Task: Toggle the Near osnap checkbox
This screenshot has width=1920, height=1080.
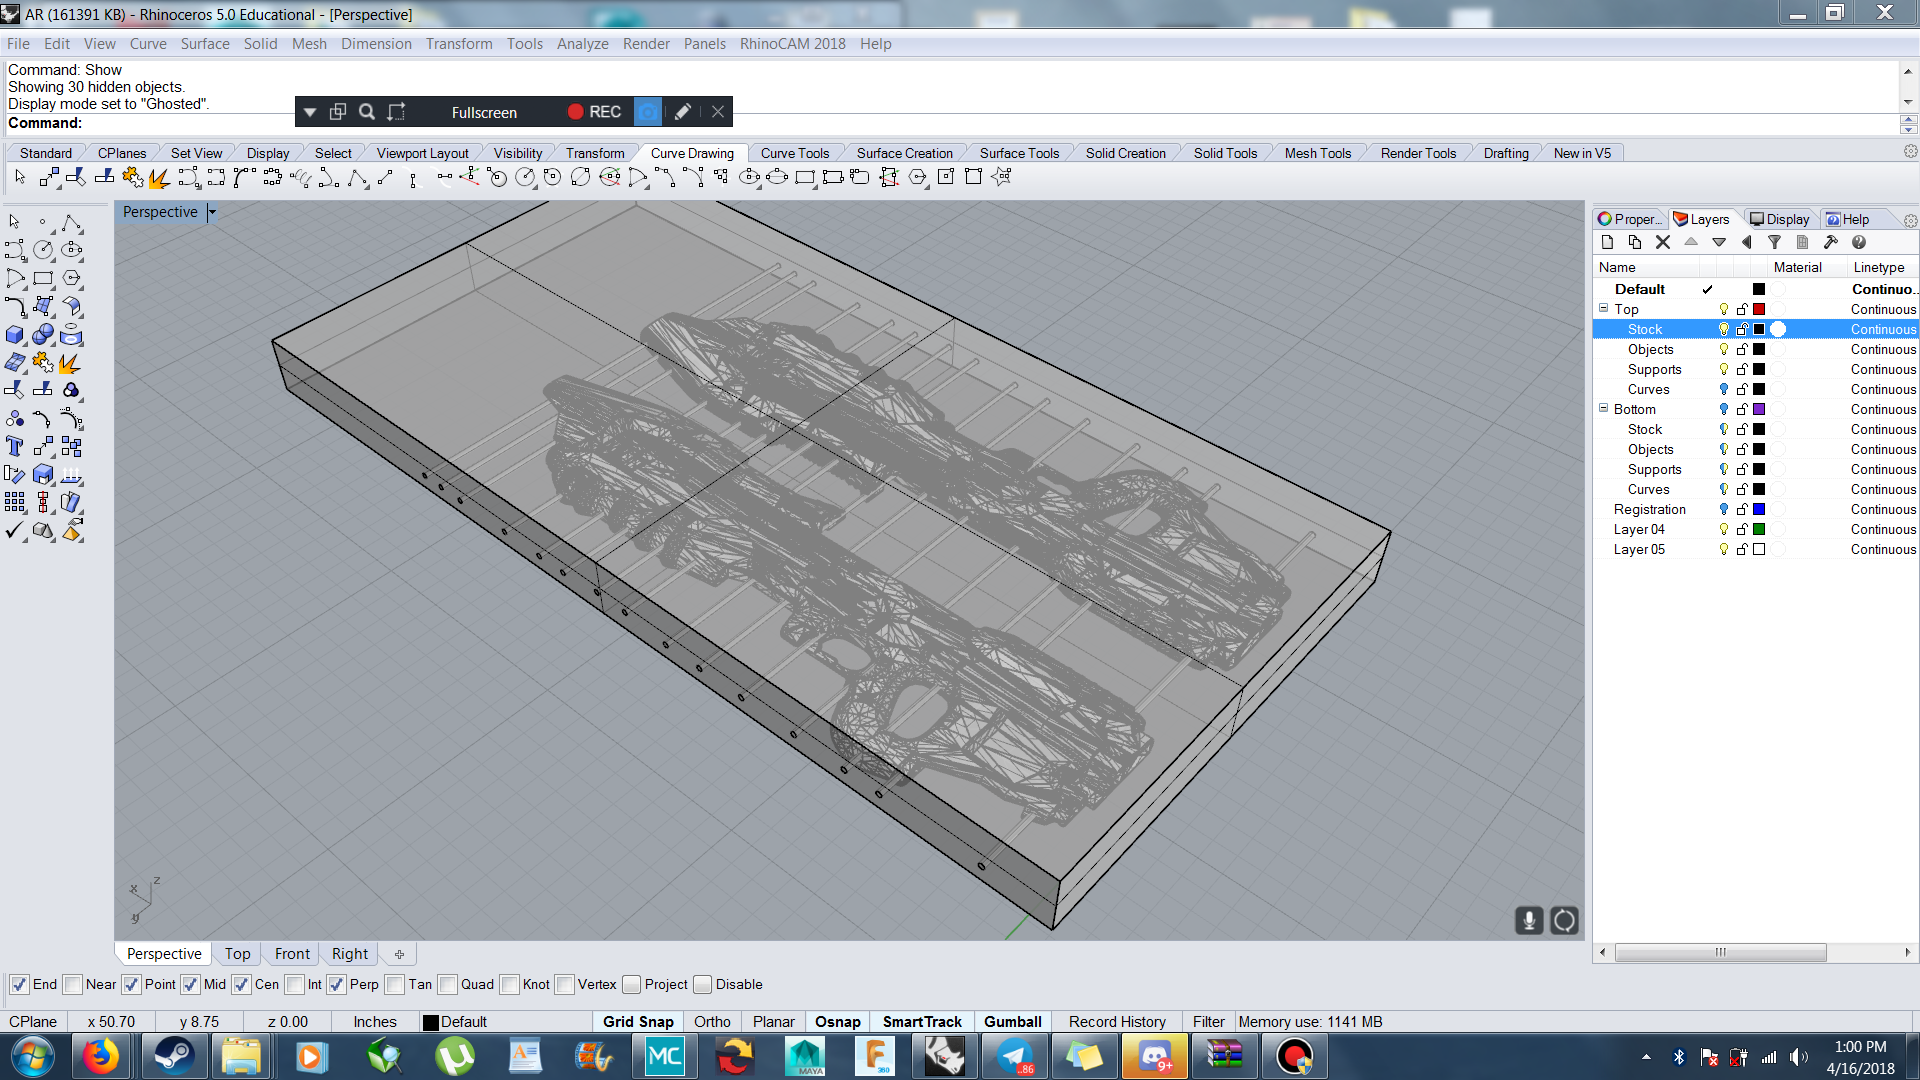Action: pyautogui.click(x=73, y=985)
